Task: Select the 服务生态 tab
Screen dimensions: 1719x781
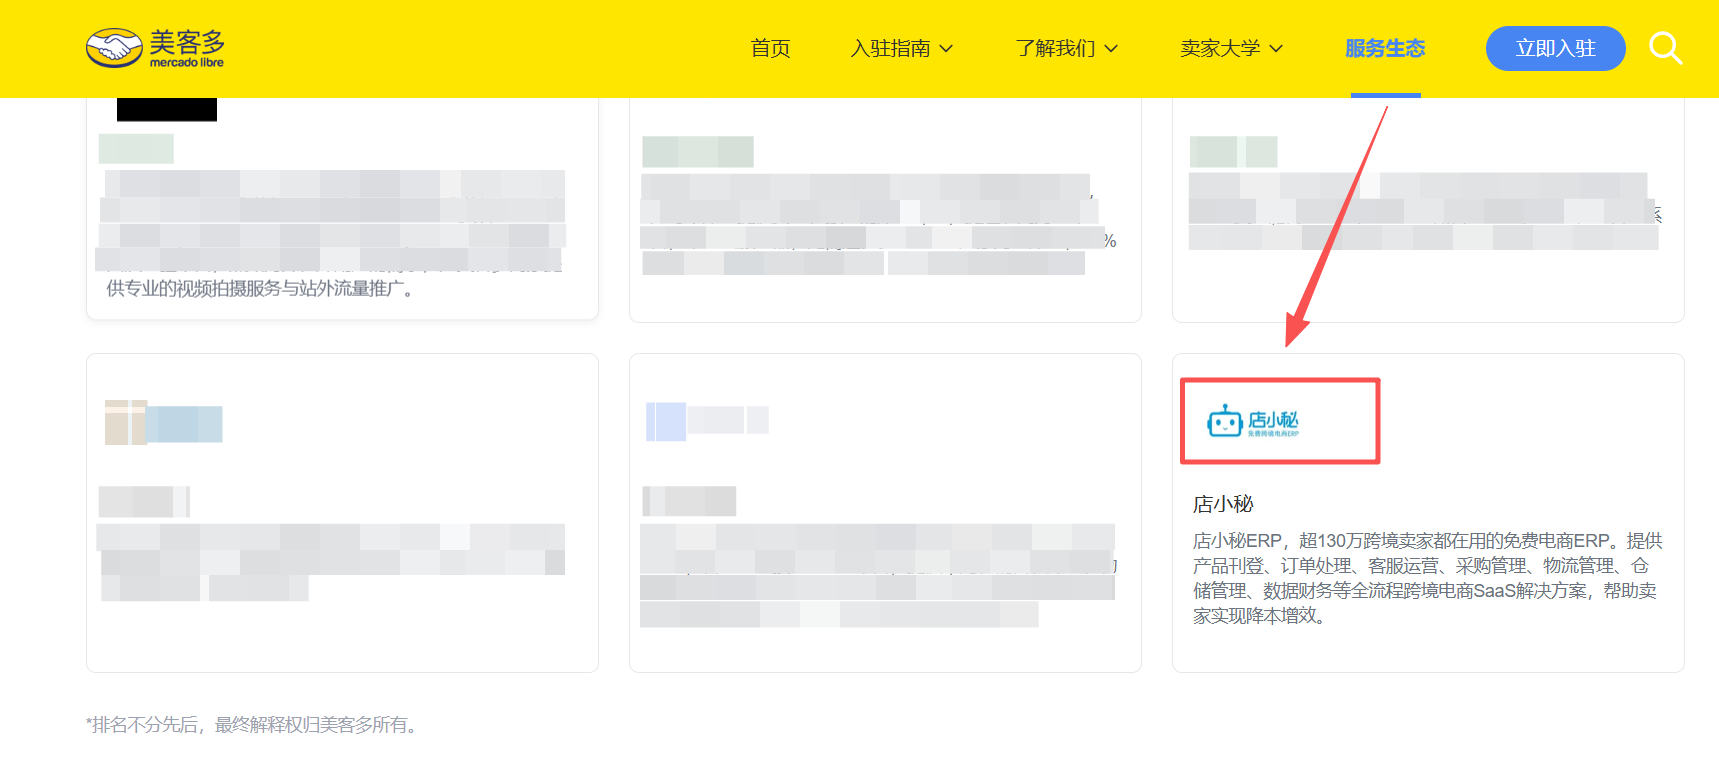Action: (x=1385, y=48)
